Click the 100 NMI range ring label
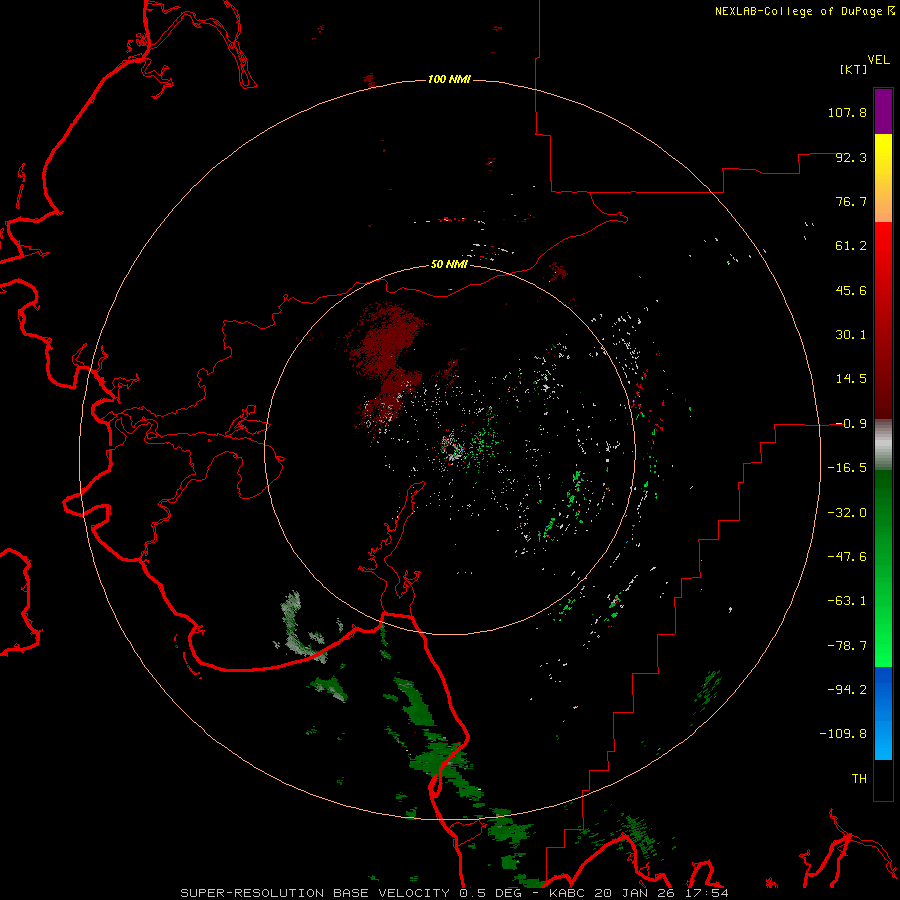Image resolution: width=900 pixels, height=900 pixels. click(x=449, y=79)
